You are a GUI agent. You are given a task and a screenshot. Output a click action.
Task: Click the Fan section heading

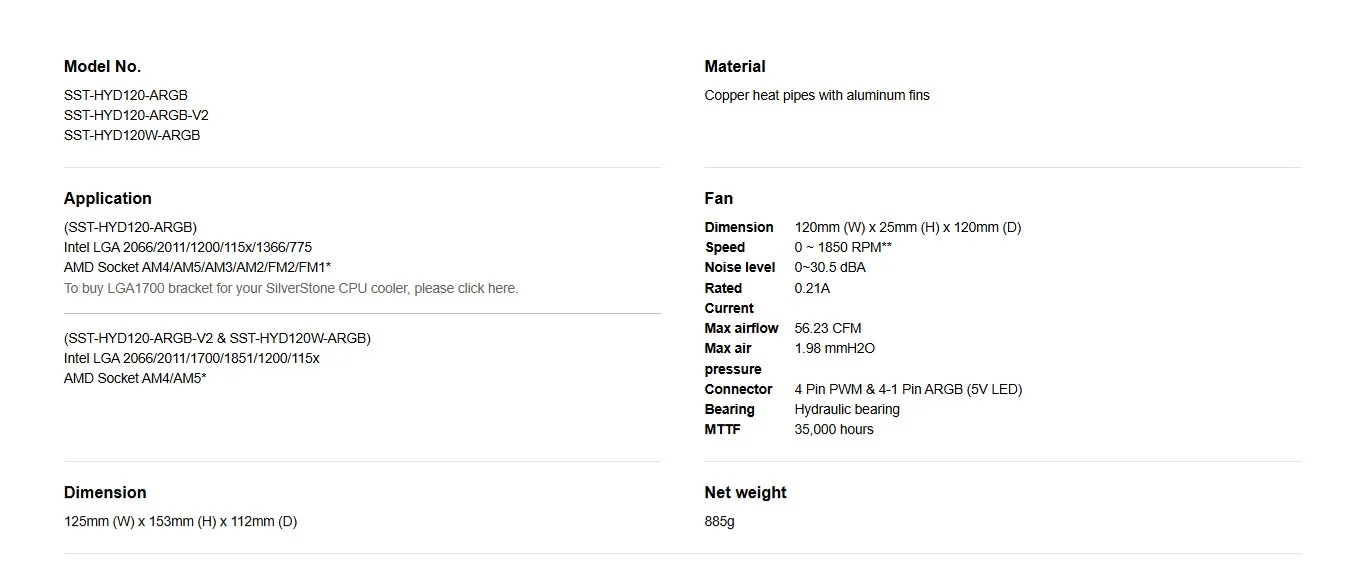click(719, 198)
